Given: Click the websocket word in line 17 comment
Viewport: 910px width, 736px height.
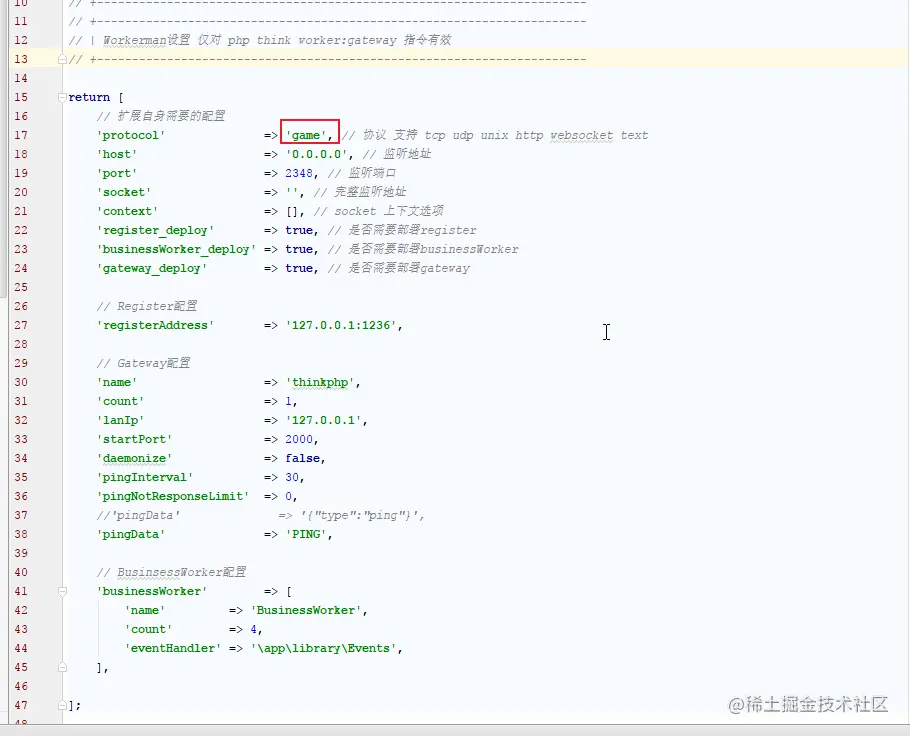Looking at the screenshot, I should (x=582, y=135).
